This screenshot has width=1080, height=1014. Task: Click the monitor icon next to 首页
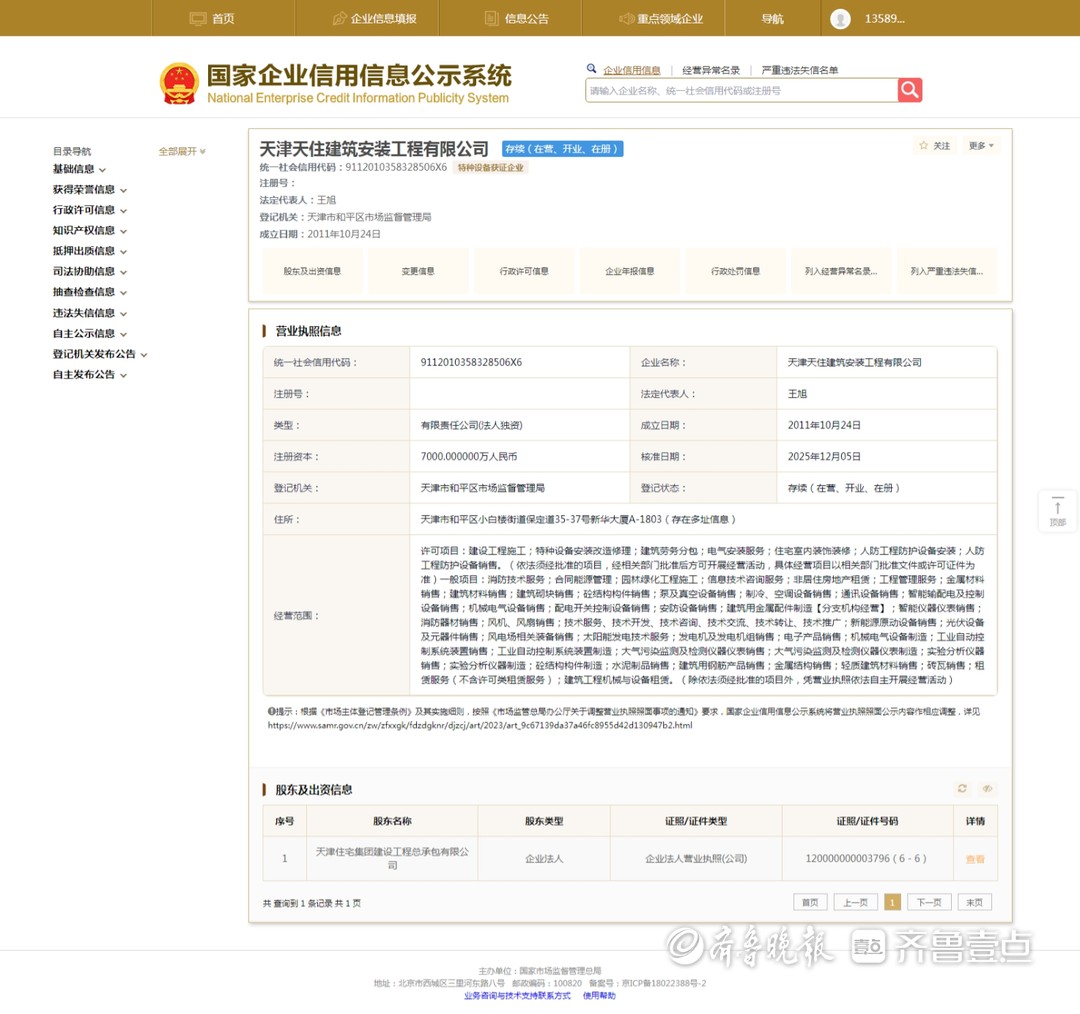[x=198, y=19]
